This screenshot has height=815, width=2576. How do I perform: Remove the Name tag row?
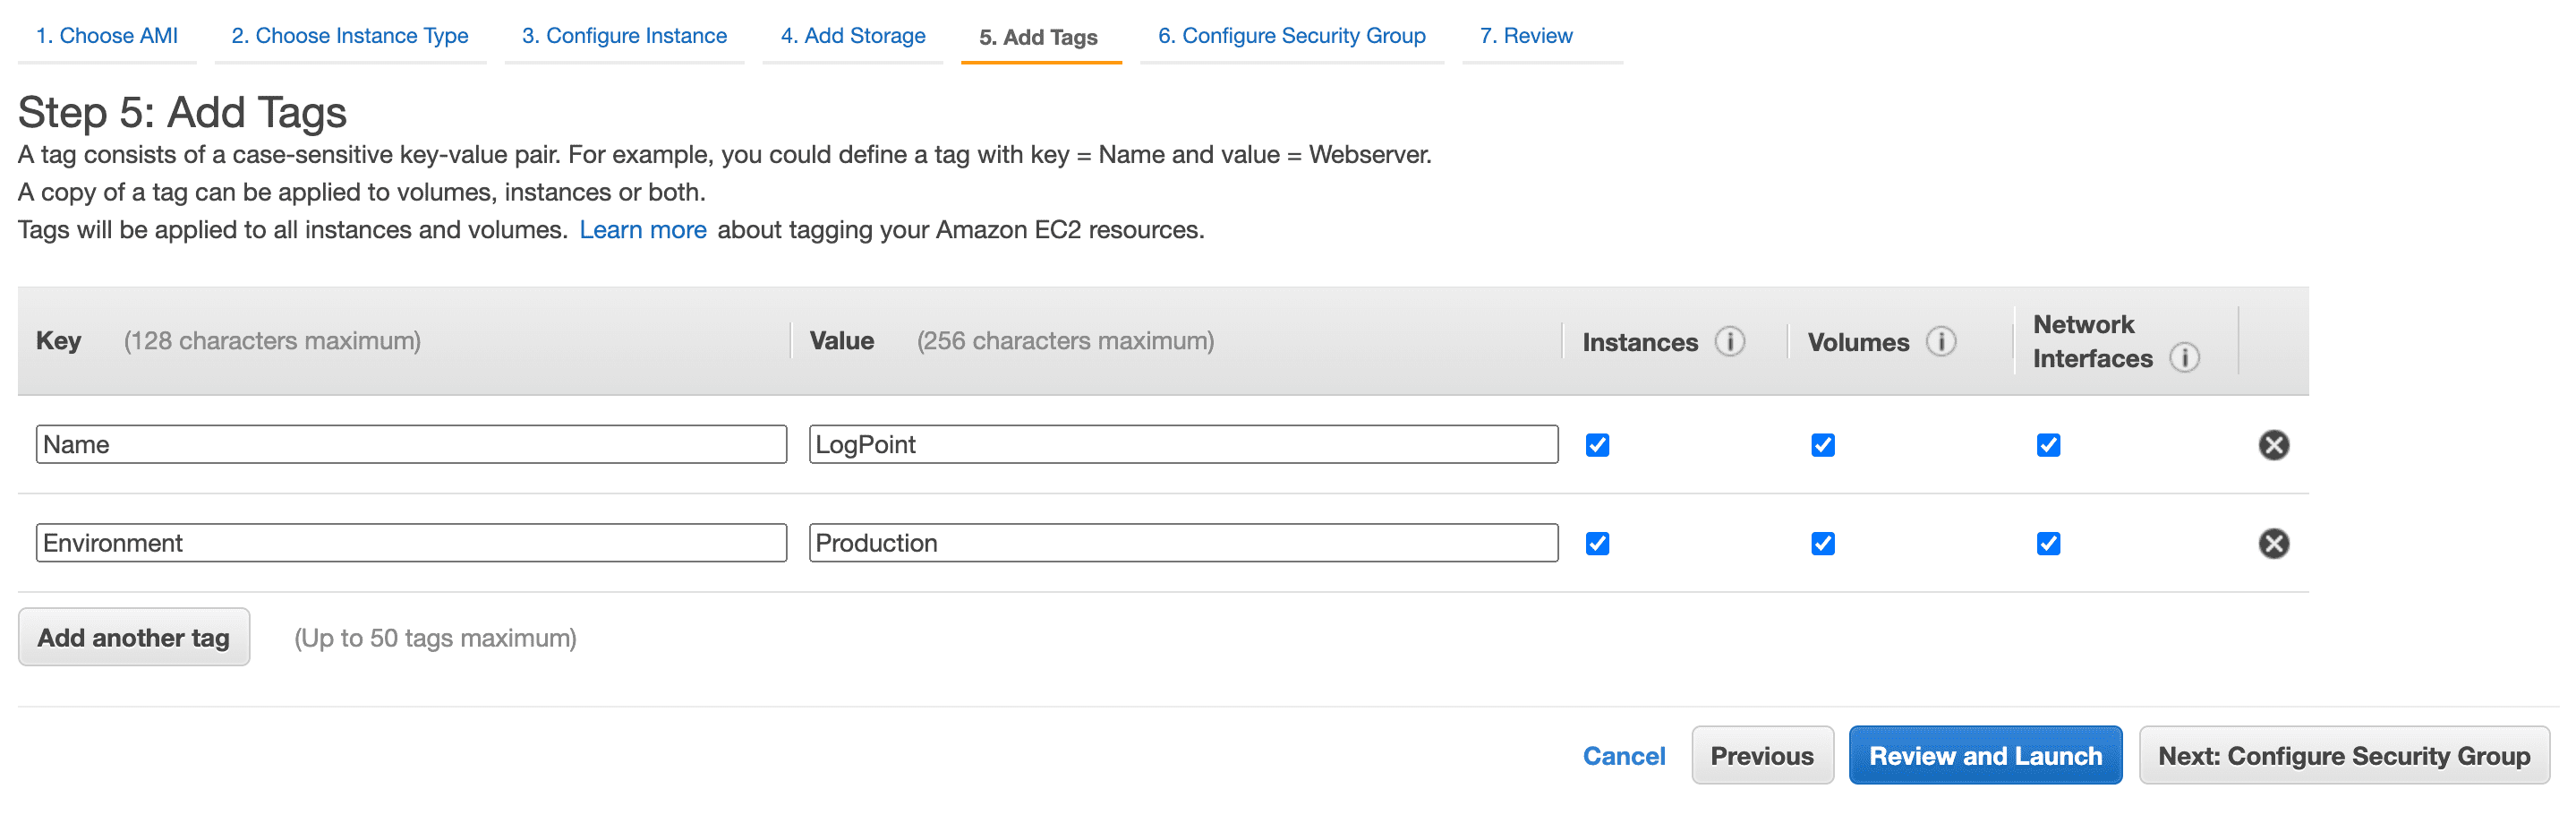(x=2274, y=445)
